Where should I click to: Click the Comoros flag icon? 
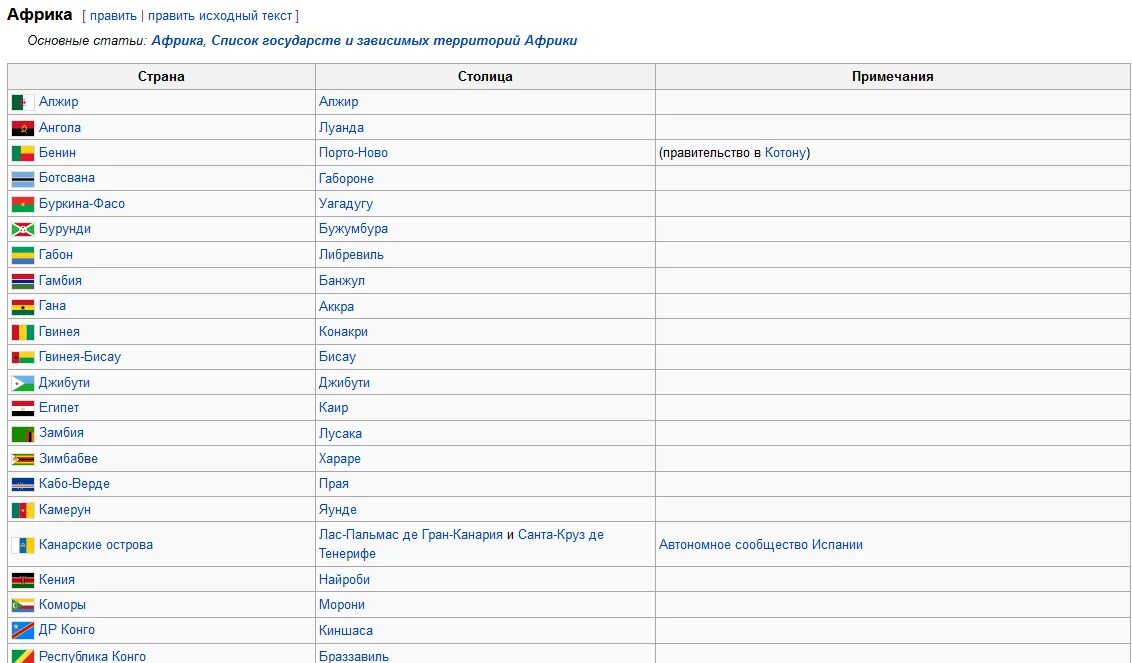23,605
